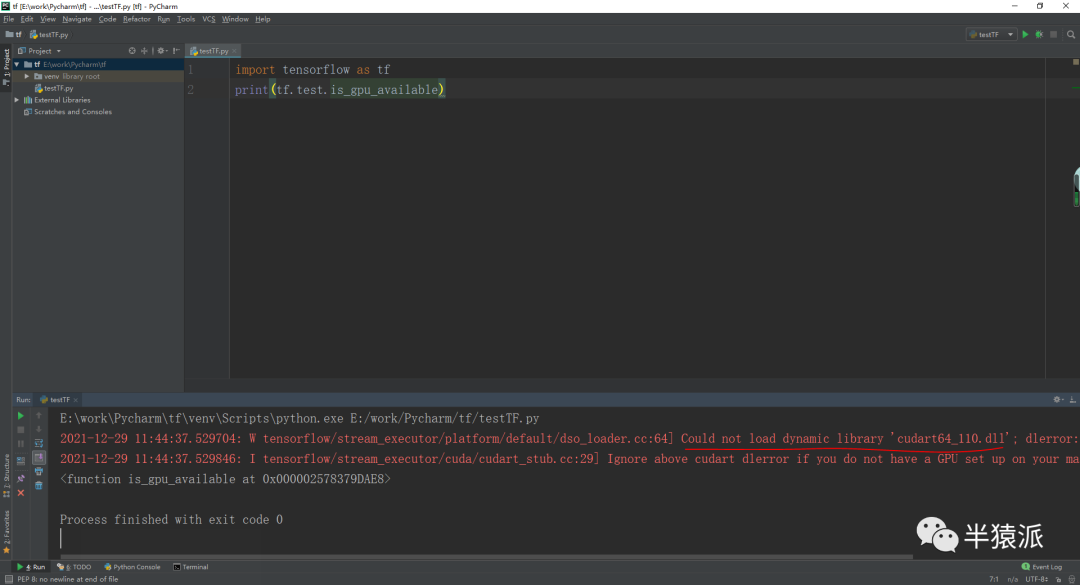Expand External Libraries node
Viewport: 1080px width, 585px height.
[17, 100]
